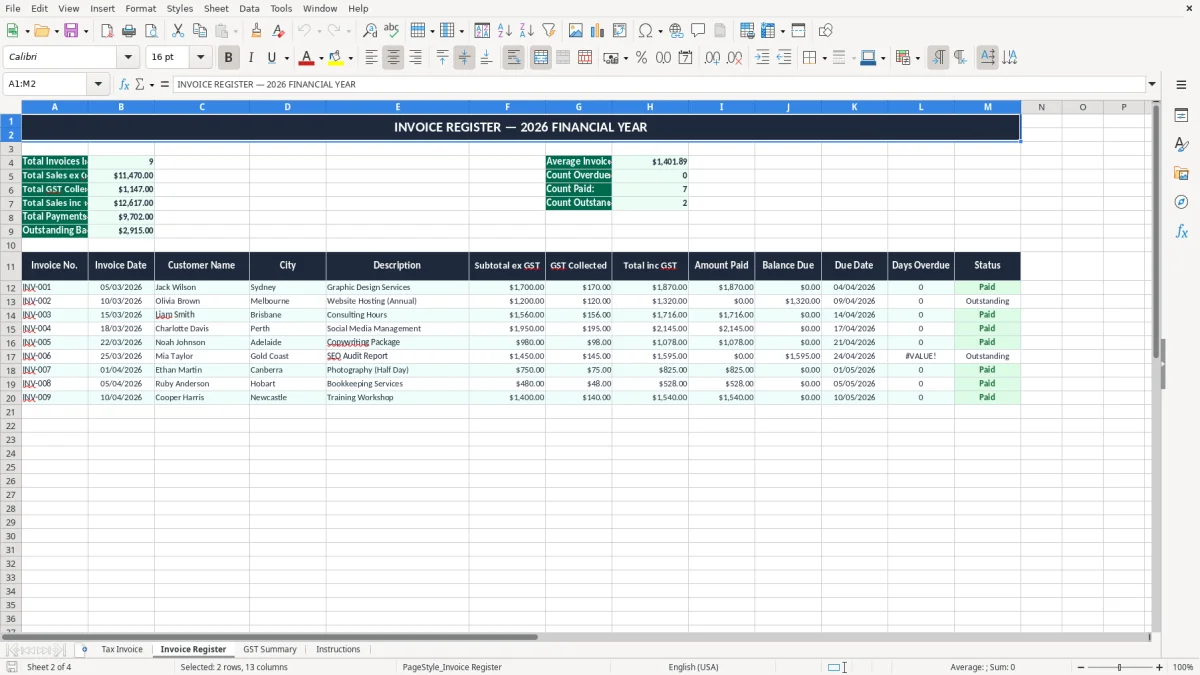
Task: Run the spelling check
Action: 392,31
